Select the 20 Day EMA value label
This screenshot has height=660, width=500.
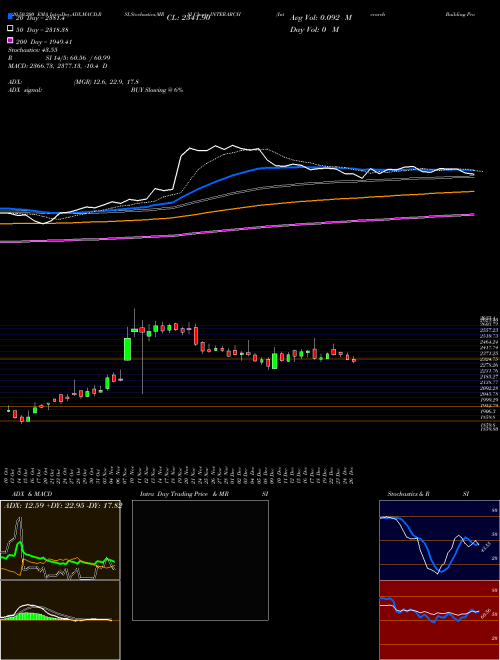tap(40, 18)
